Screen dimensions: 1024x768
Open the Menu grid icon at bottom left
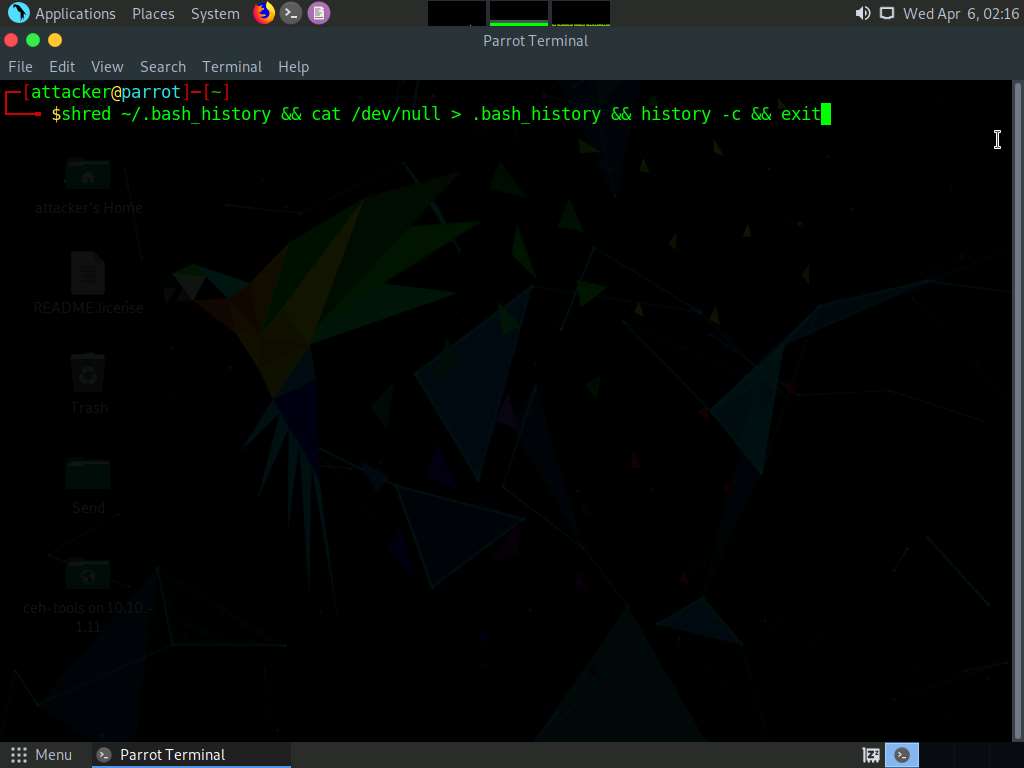18,755
